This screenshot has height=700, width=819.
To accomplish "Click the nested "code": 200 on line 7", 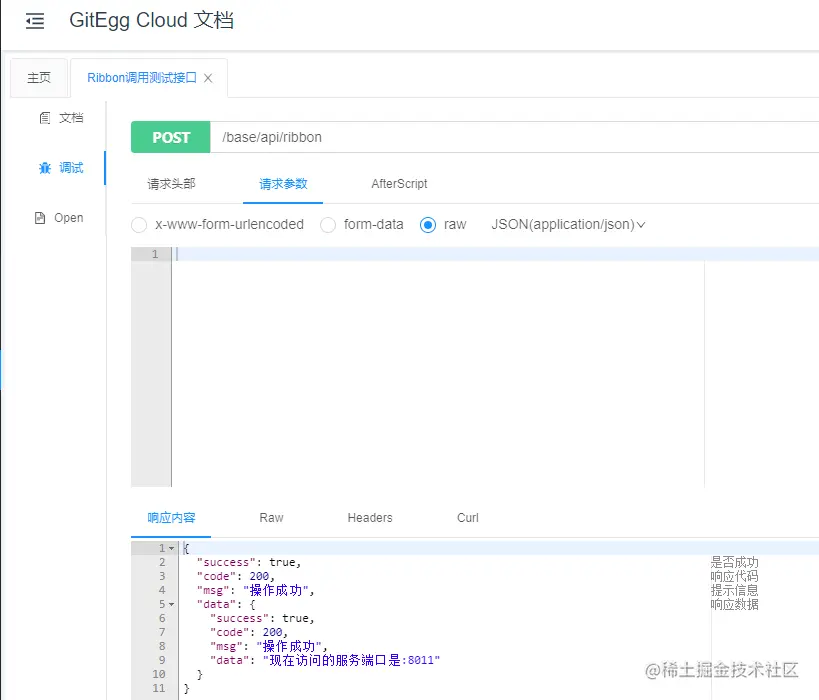I will 249,632.
